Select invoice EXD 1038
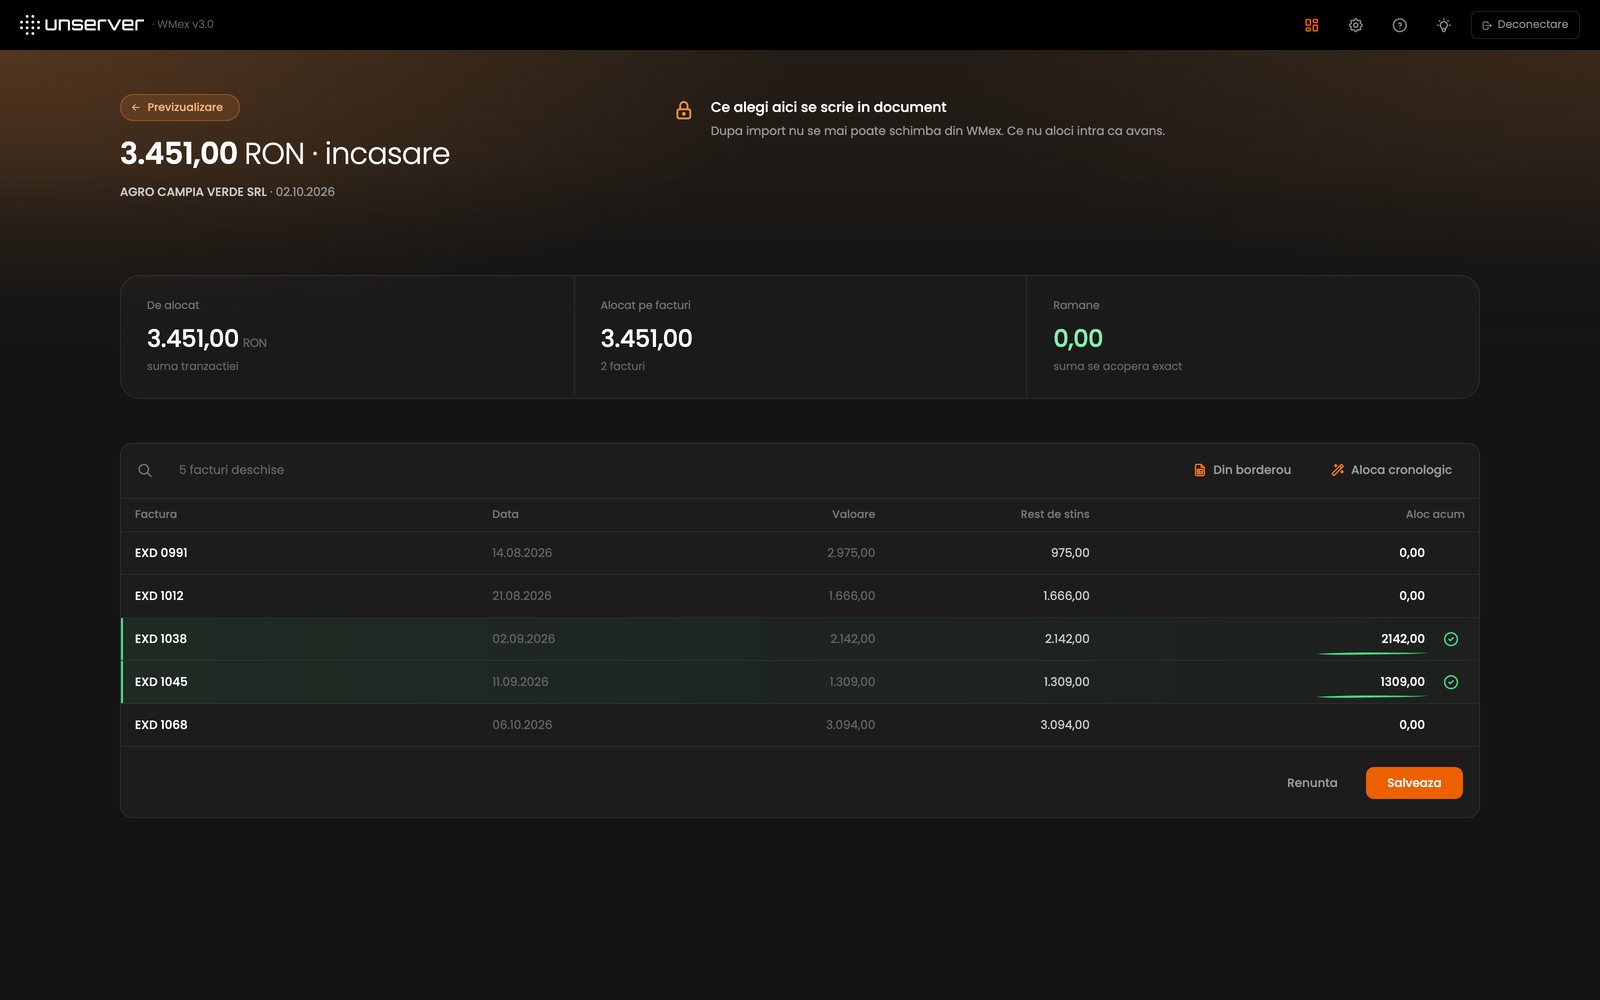1600x1000 pixels. (800, 639)
